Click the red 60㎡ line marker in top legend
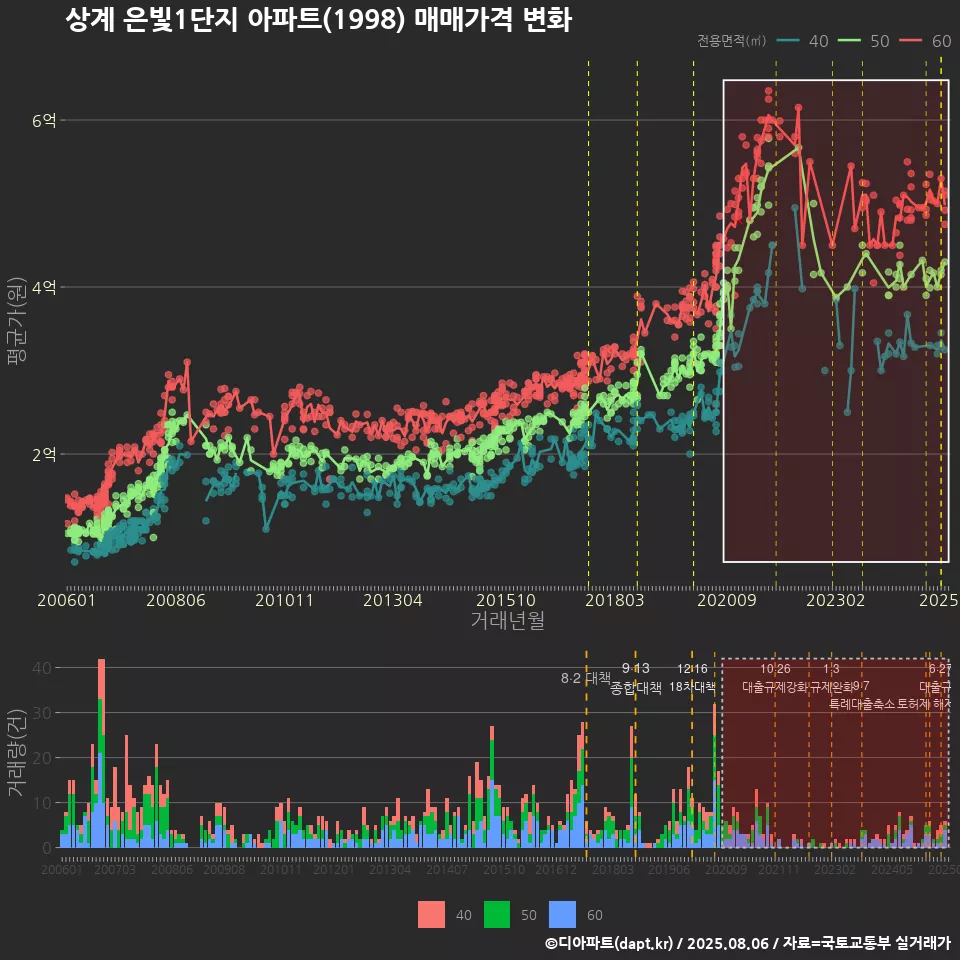 (910, 40)
